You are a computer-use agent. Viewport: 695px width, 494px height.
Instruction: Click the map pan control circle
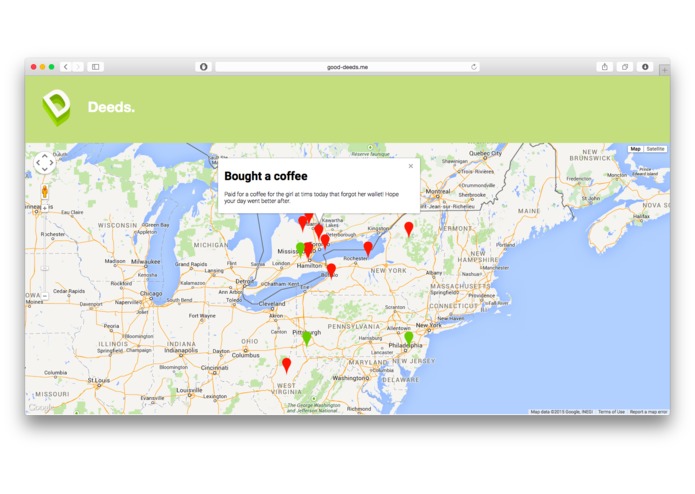click(x=44, y=163)
